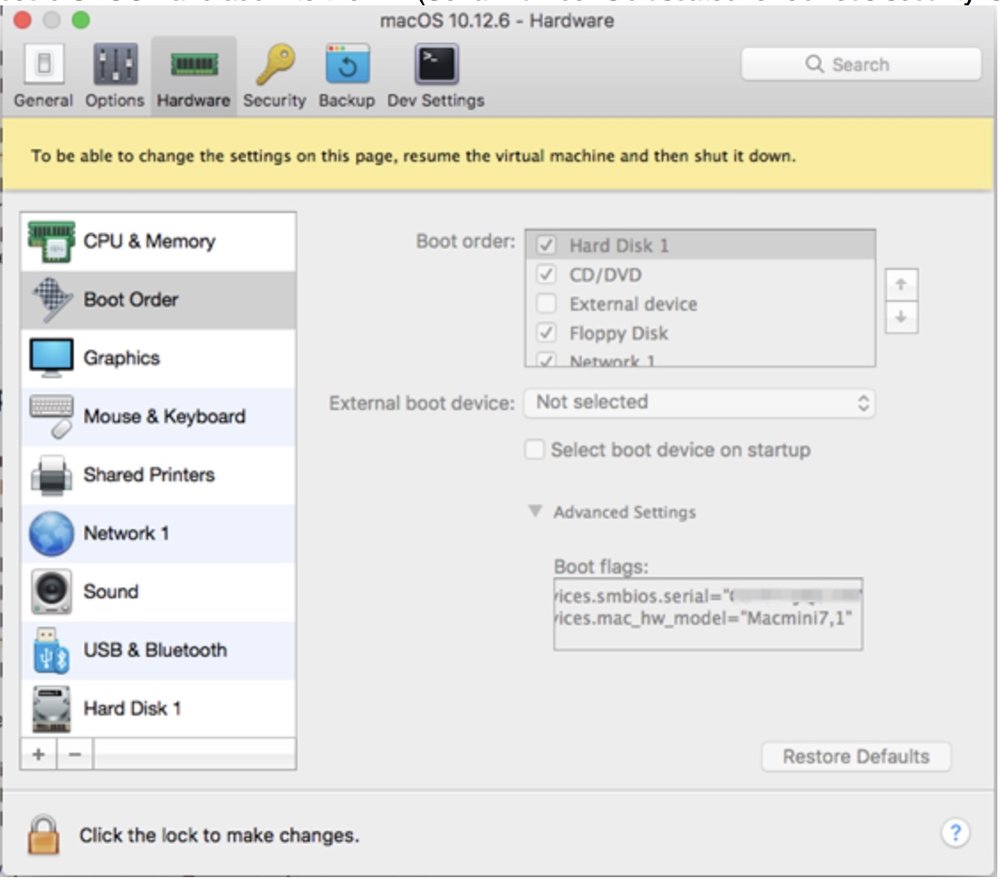Viewport: 1000px width, 886px height.
Task: Click the lock icon to make changes
Action: point(43,834)
